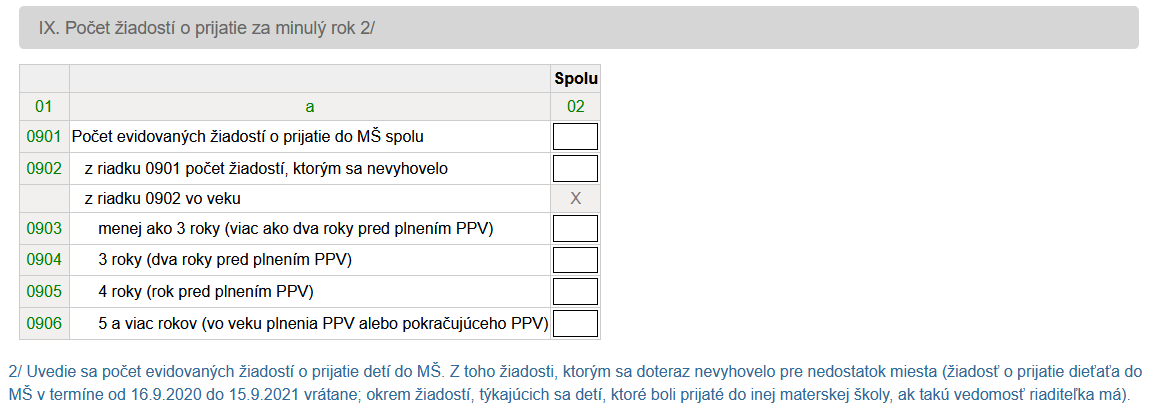Click the input field for row 0901
Screen dimensions: 1151x404
(576, 137)
